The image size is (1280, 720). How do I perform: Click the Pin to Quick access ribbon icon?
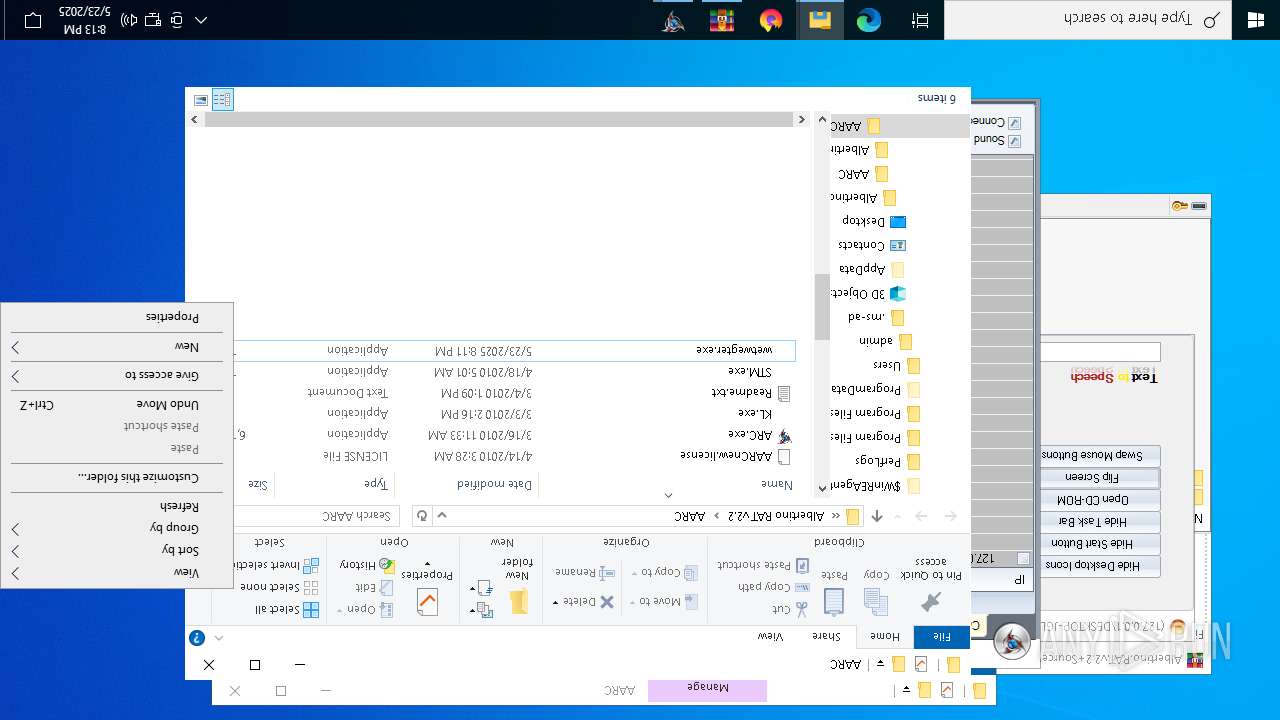(932, 601)
